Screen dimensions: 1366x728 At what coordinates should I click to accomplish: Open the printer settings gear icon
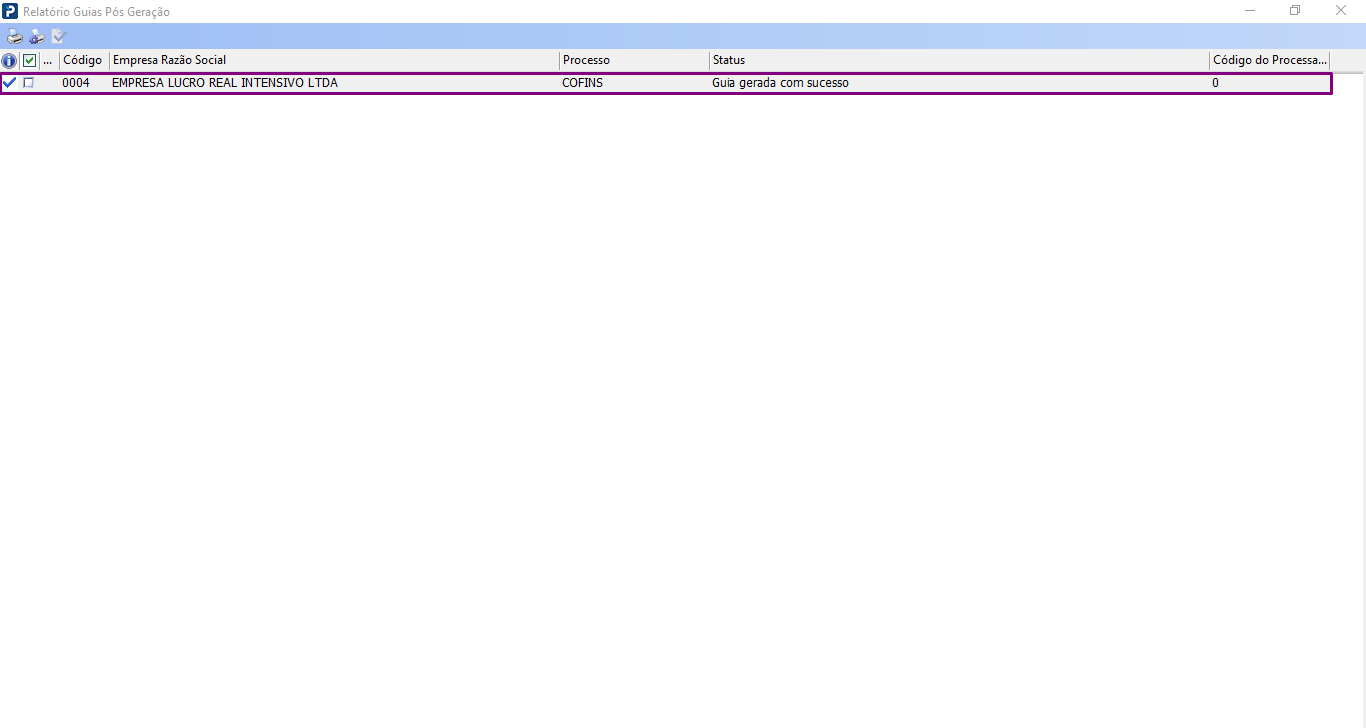click(x=36, y=37)
